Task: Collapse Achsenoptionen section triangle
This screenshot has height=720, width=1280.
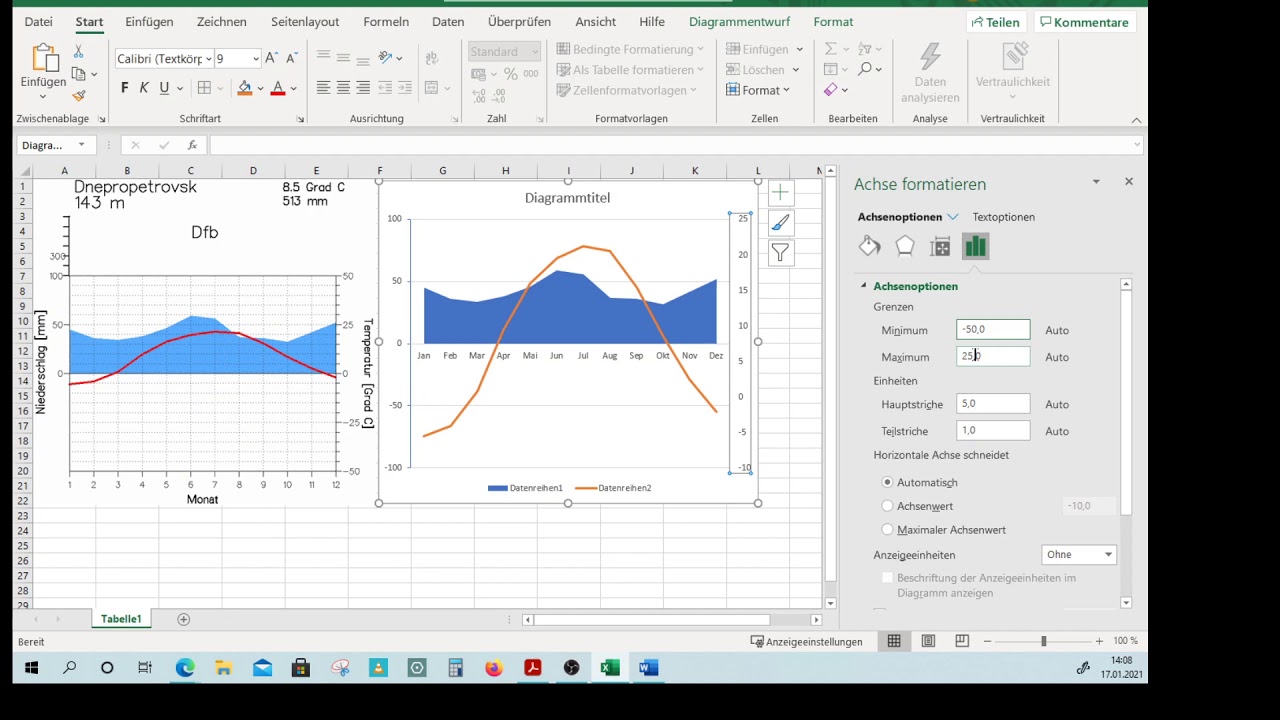Action: click(864, 286)
